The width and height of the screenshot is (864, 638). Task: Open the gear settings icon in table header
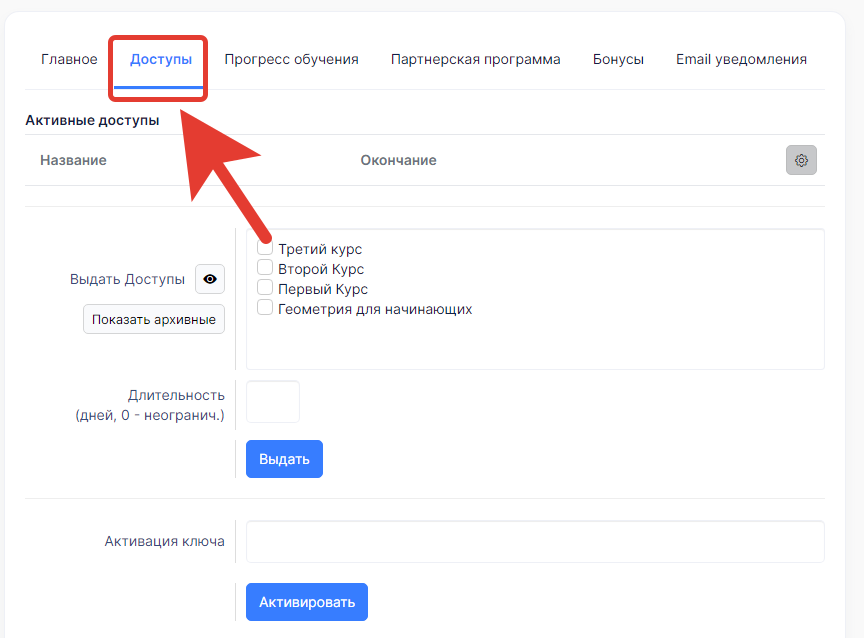[801, 160]
